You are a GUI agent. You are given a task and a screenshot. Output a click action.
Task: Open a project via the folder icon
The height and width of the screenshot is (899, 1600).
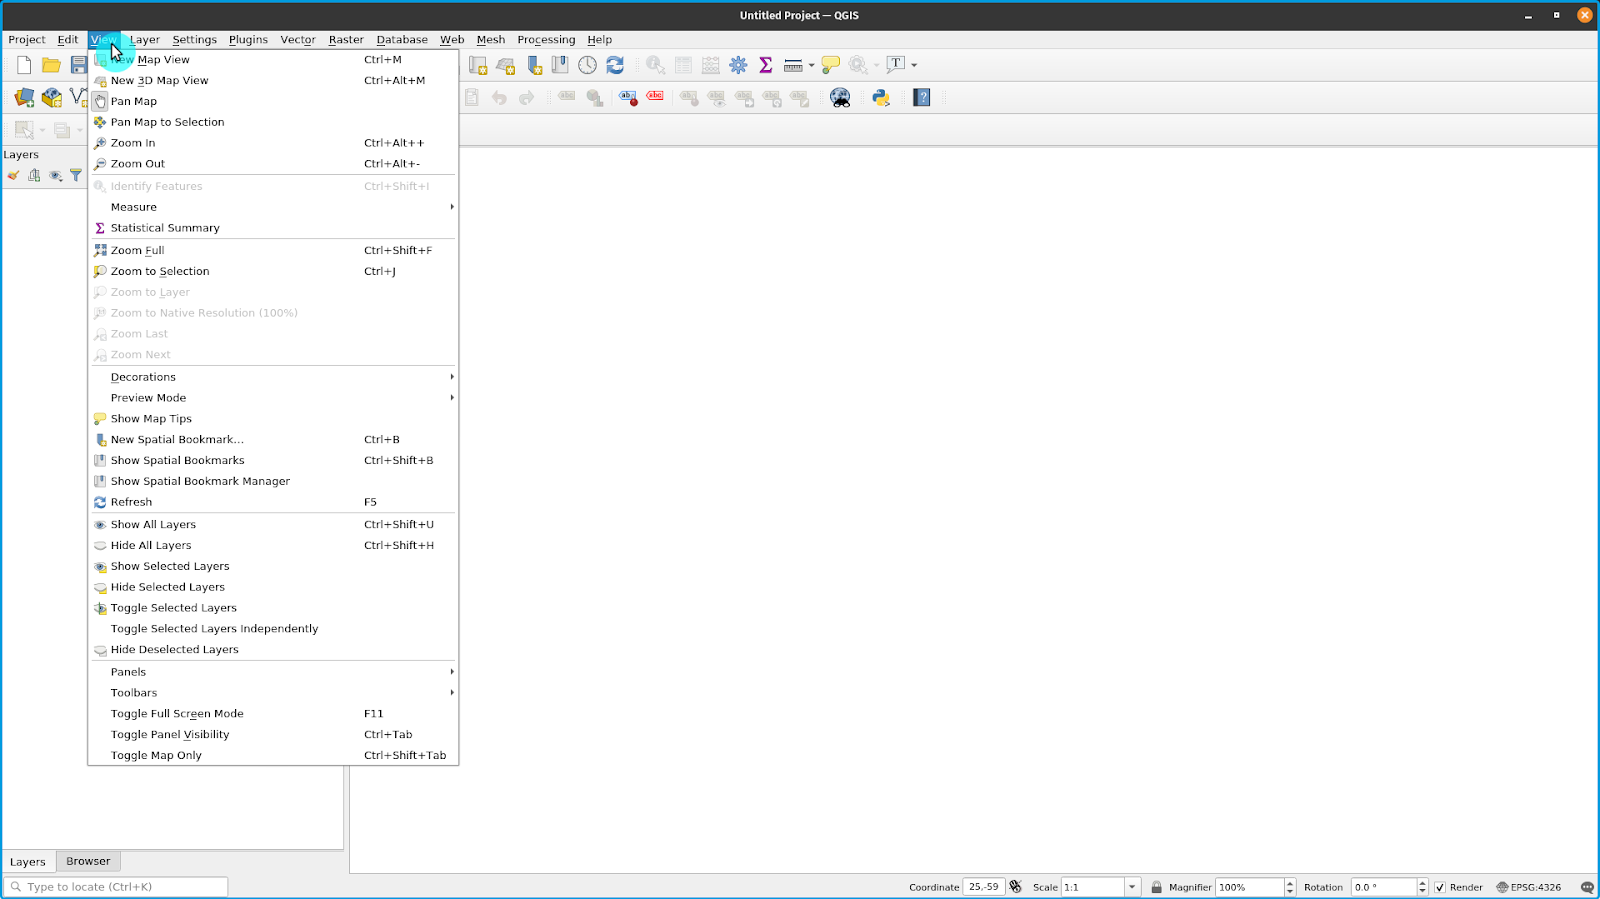[51, 65]
